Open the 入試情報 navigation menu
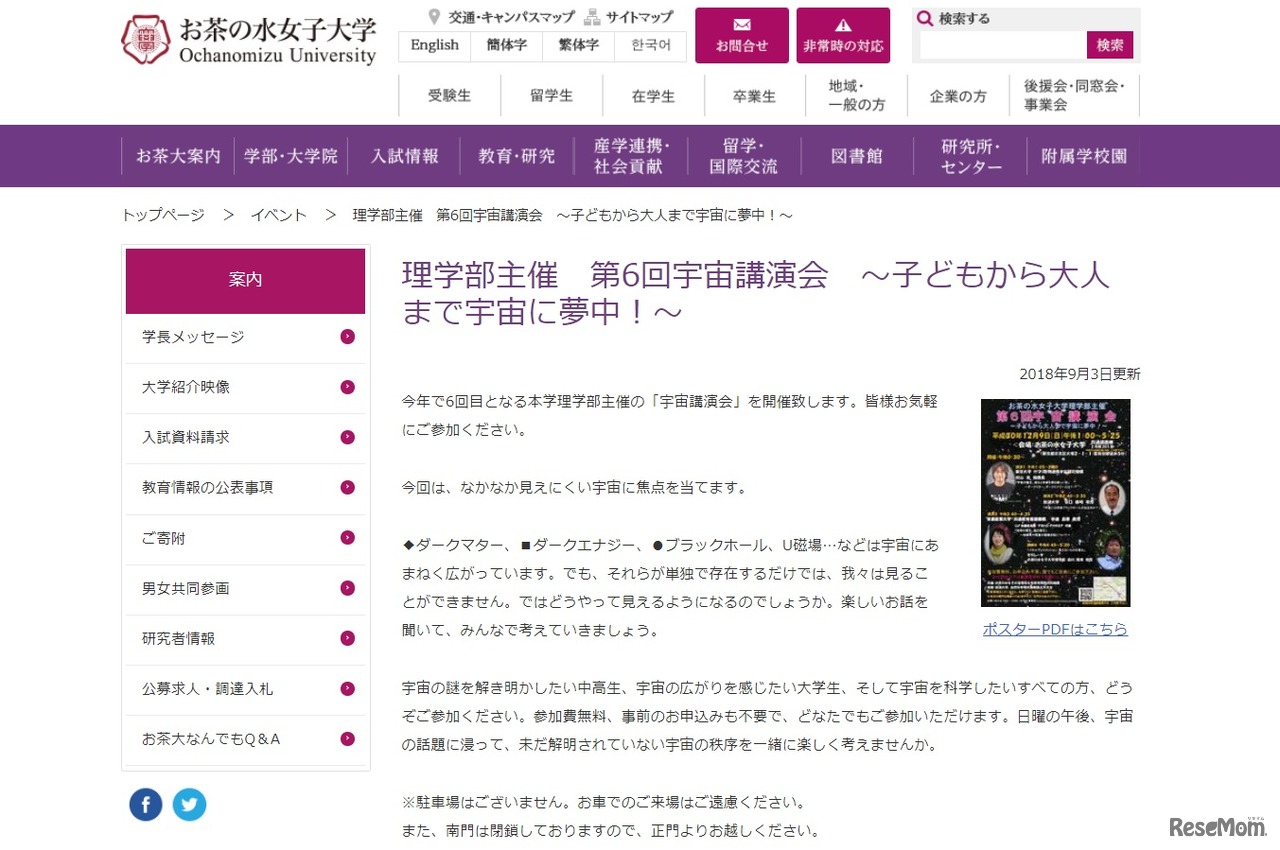The height and width of the screenshot is (850, 1280). pos(404,156)
